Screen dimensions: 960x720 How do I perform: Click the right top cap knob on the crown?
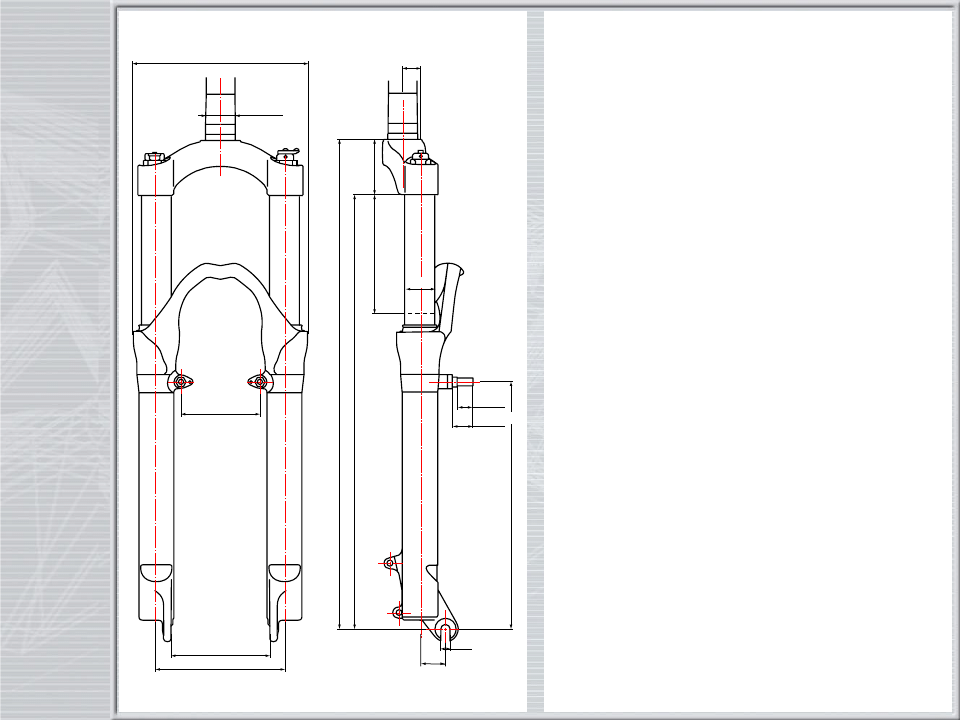(x=287, y=155)
